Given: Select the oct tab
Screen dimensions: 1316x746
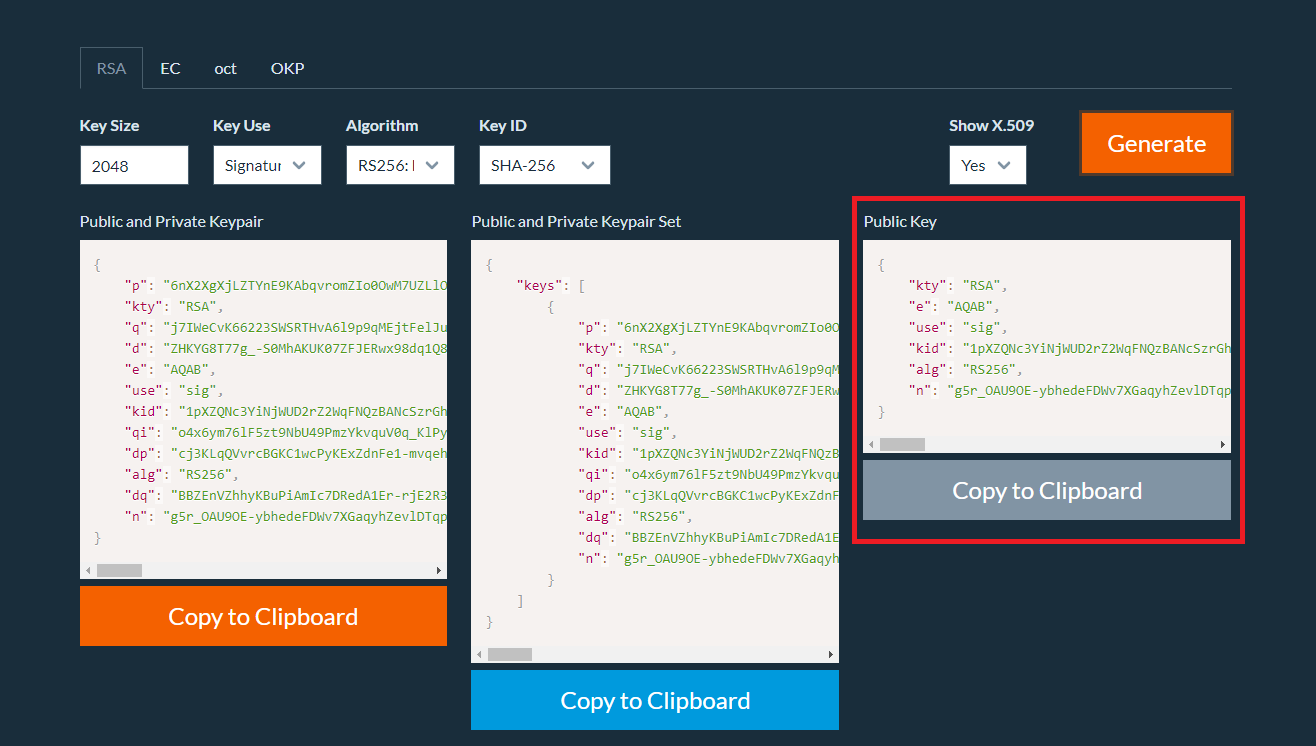Looking at the screenshot, I should 225,68.
